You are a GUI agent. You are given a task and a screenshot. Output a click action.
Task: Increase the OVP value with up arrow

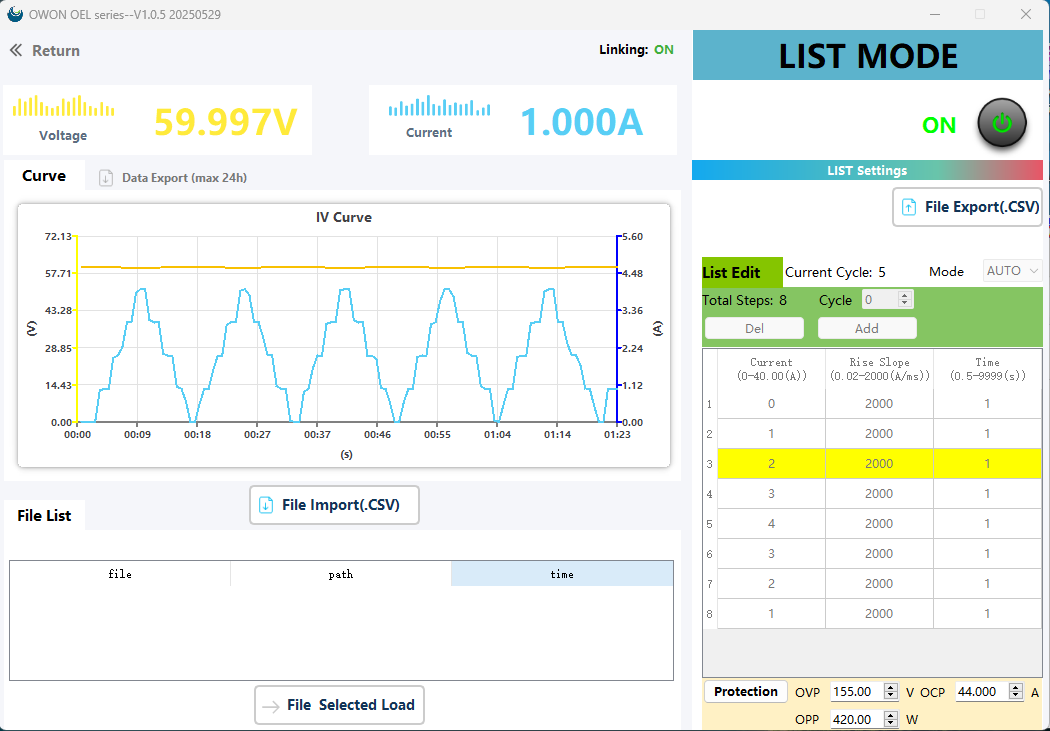[890, 688]
